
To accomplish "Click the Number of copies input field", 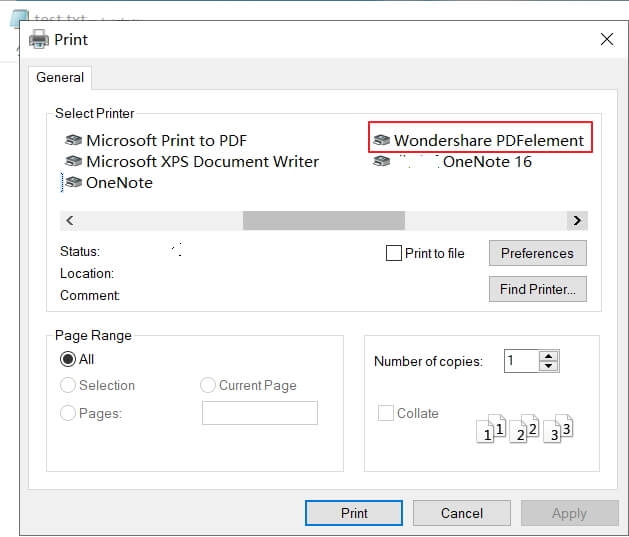I will [x=521, y=361].
